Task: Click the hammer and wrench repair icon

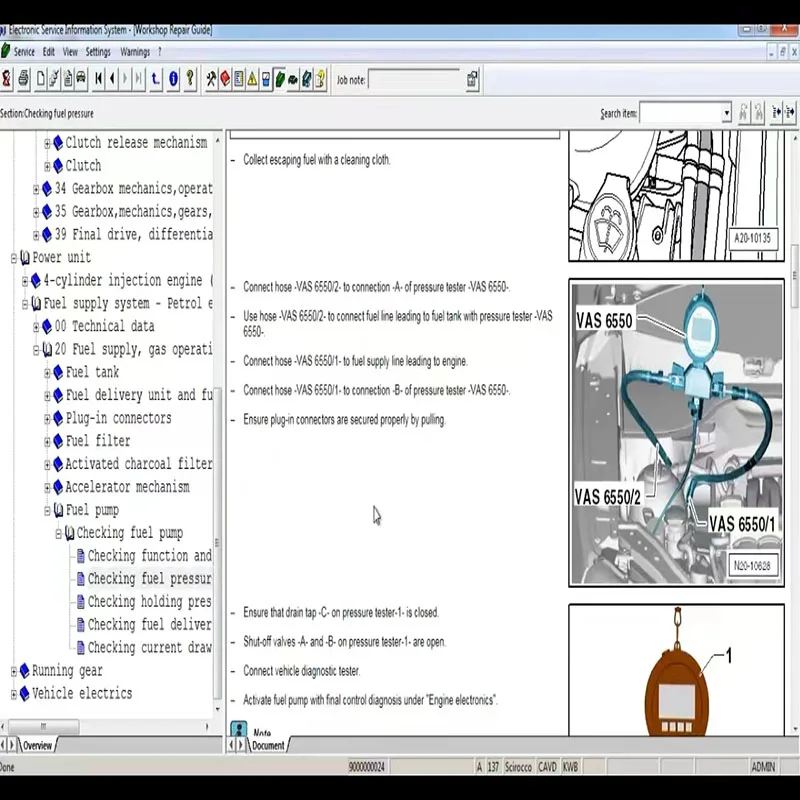Action: pos(211,78)
